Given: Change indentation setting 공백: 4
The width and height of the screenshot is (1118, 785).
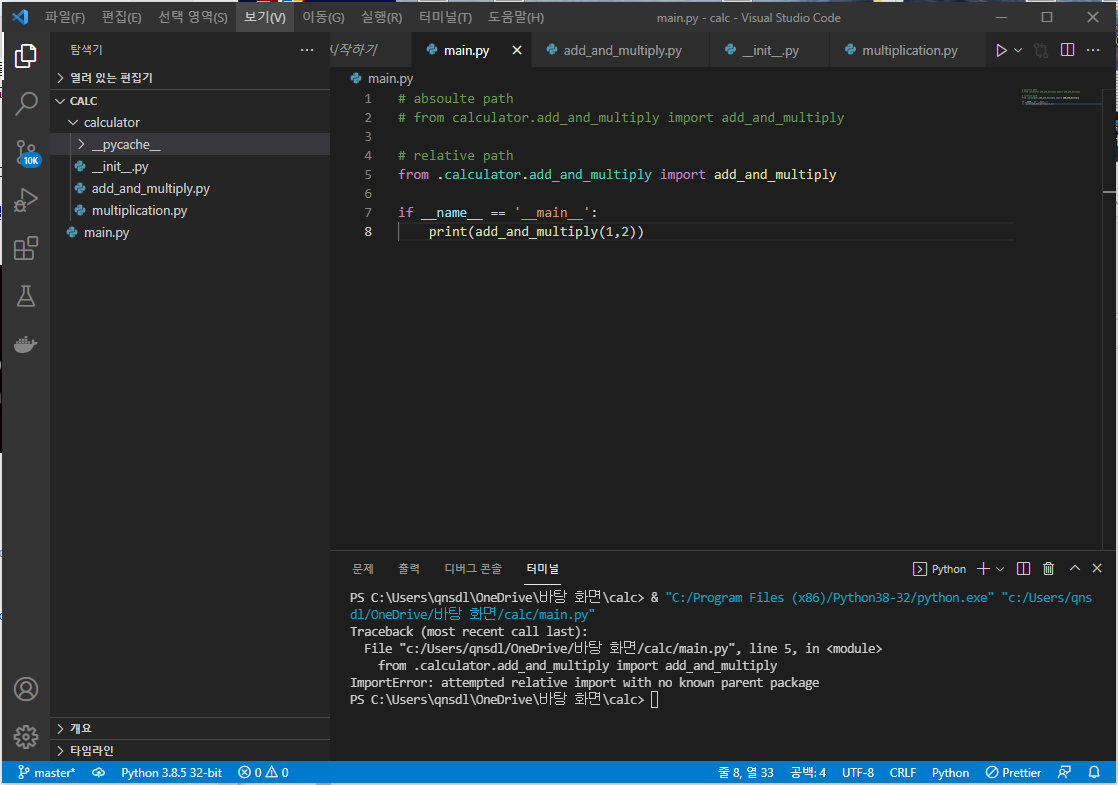Looking at the screenshot, I should click(808, 773).
